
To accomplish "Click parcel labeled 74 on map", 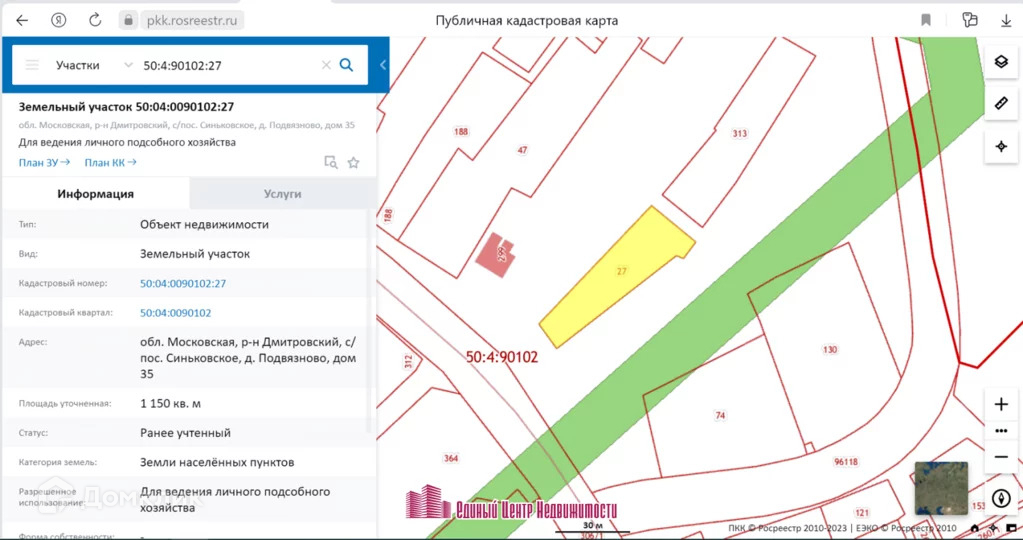I will pyautogui.click(x=720, y=415).
